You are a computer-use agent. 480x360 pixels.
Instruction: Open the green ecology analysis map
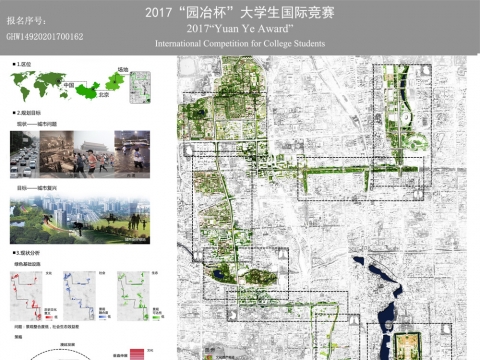tap(133, 296)
